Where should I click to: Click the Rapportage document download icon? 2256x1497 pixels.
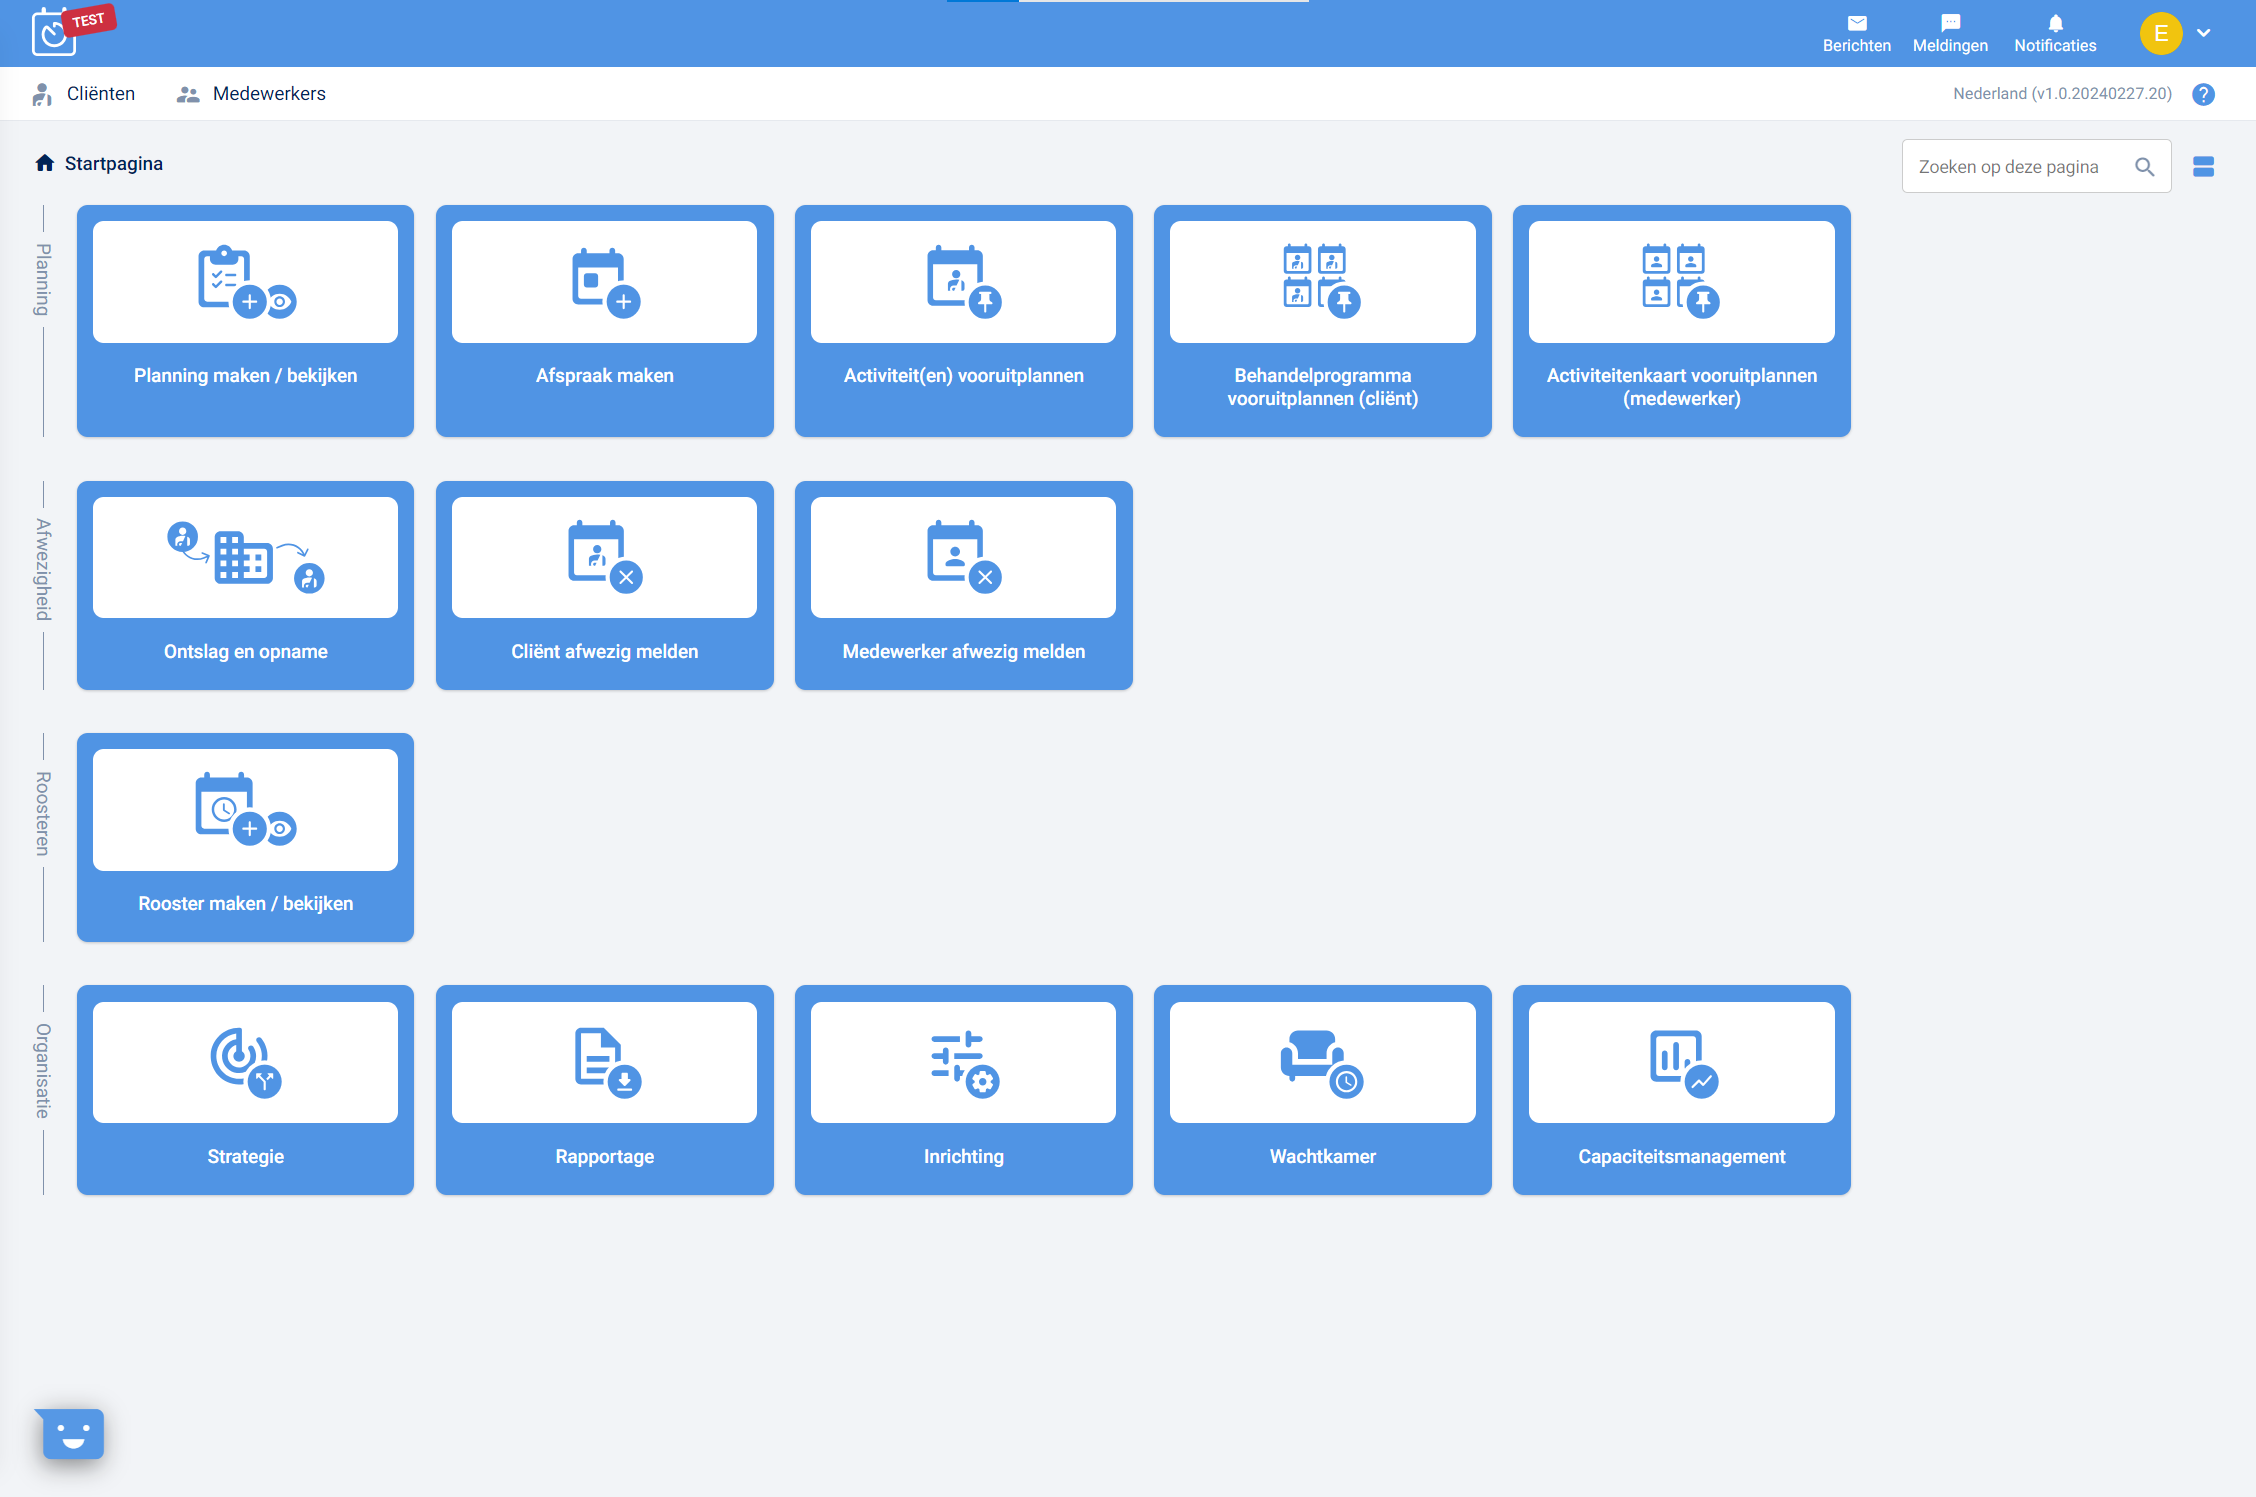tap(607, 1062)
